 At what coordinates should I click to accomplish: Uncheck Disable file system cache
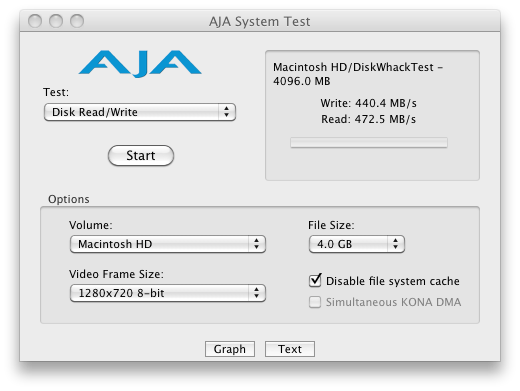(315, 281)
